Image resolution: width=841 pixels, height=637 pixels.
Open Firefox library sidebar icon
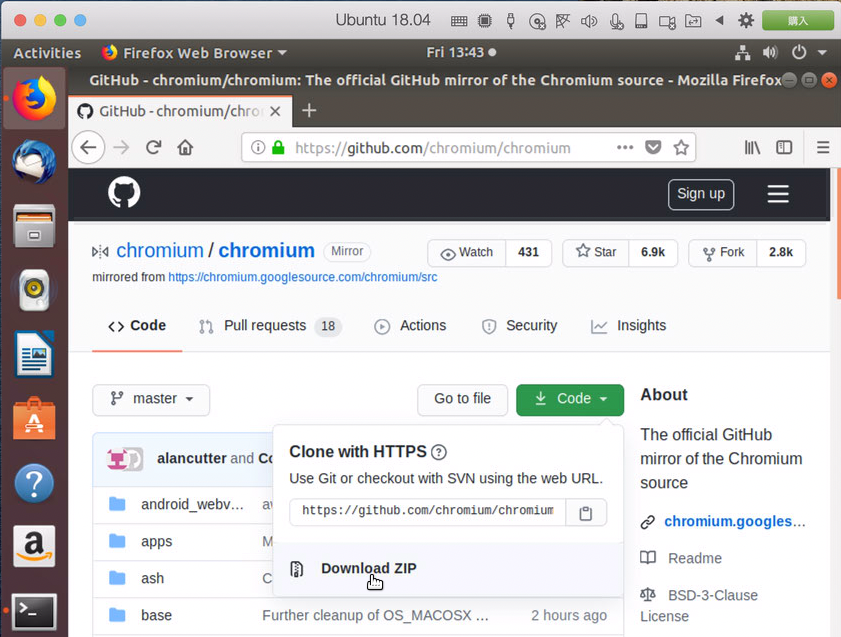(752, 147)
